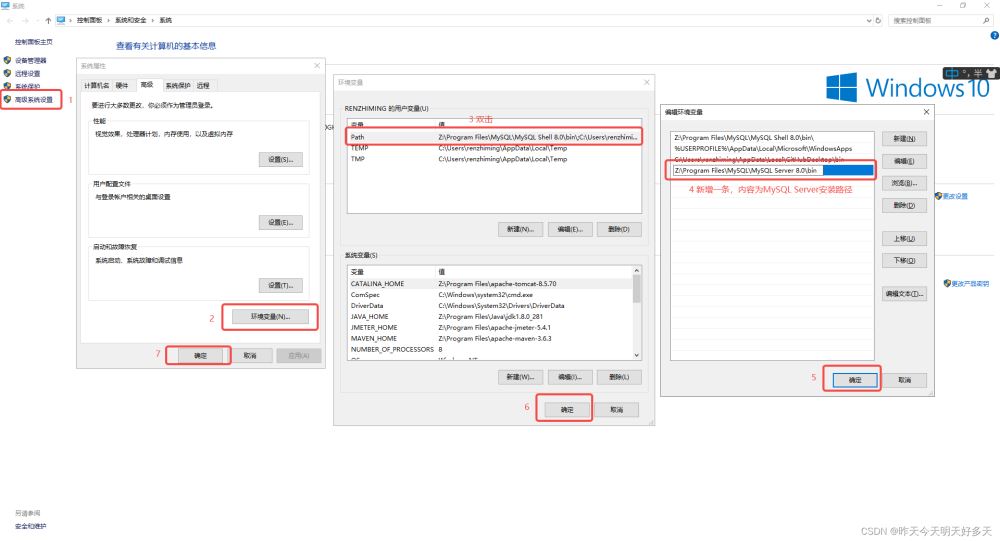Click system variables 删除(L) button

point(619,377)
